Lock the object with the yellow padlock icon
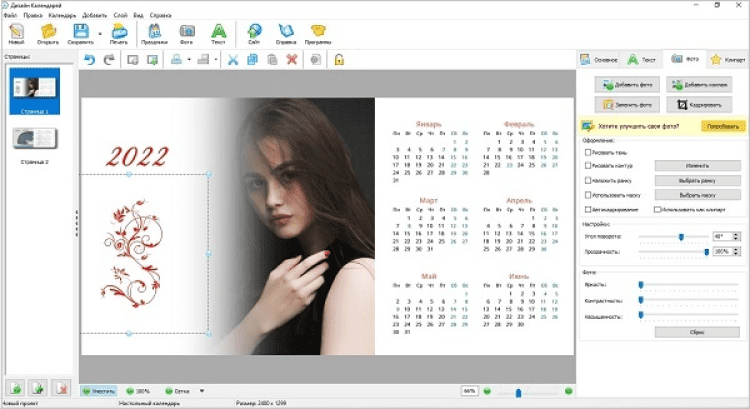 point(339,60)
